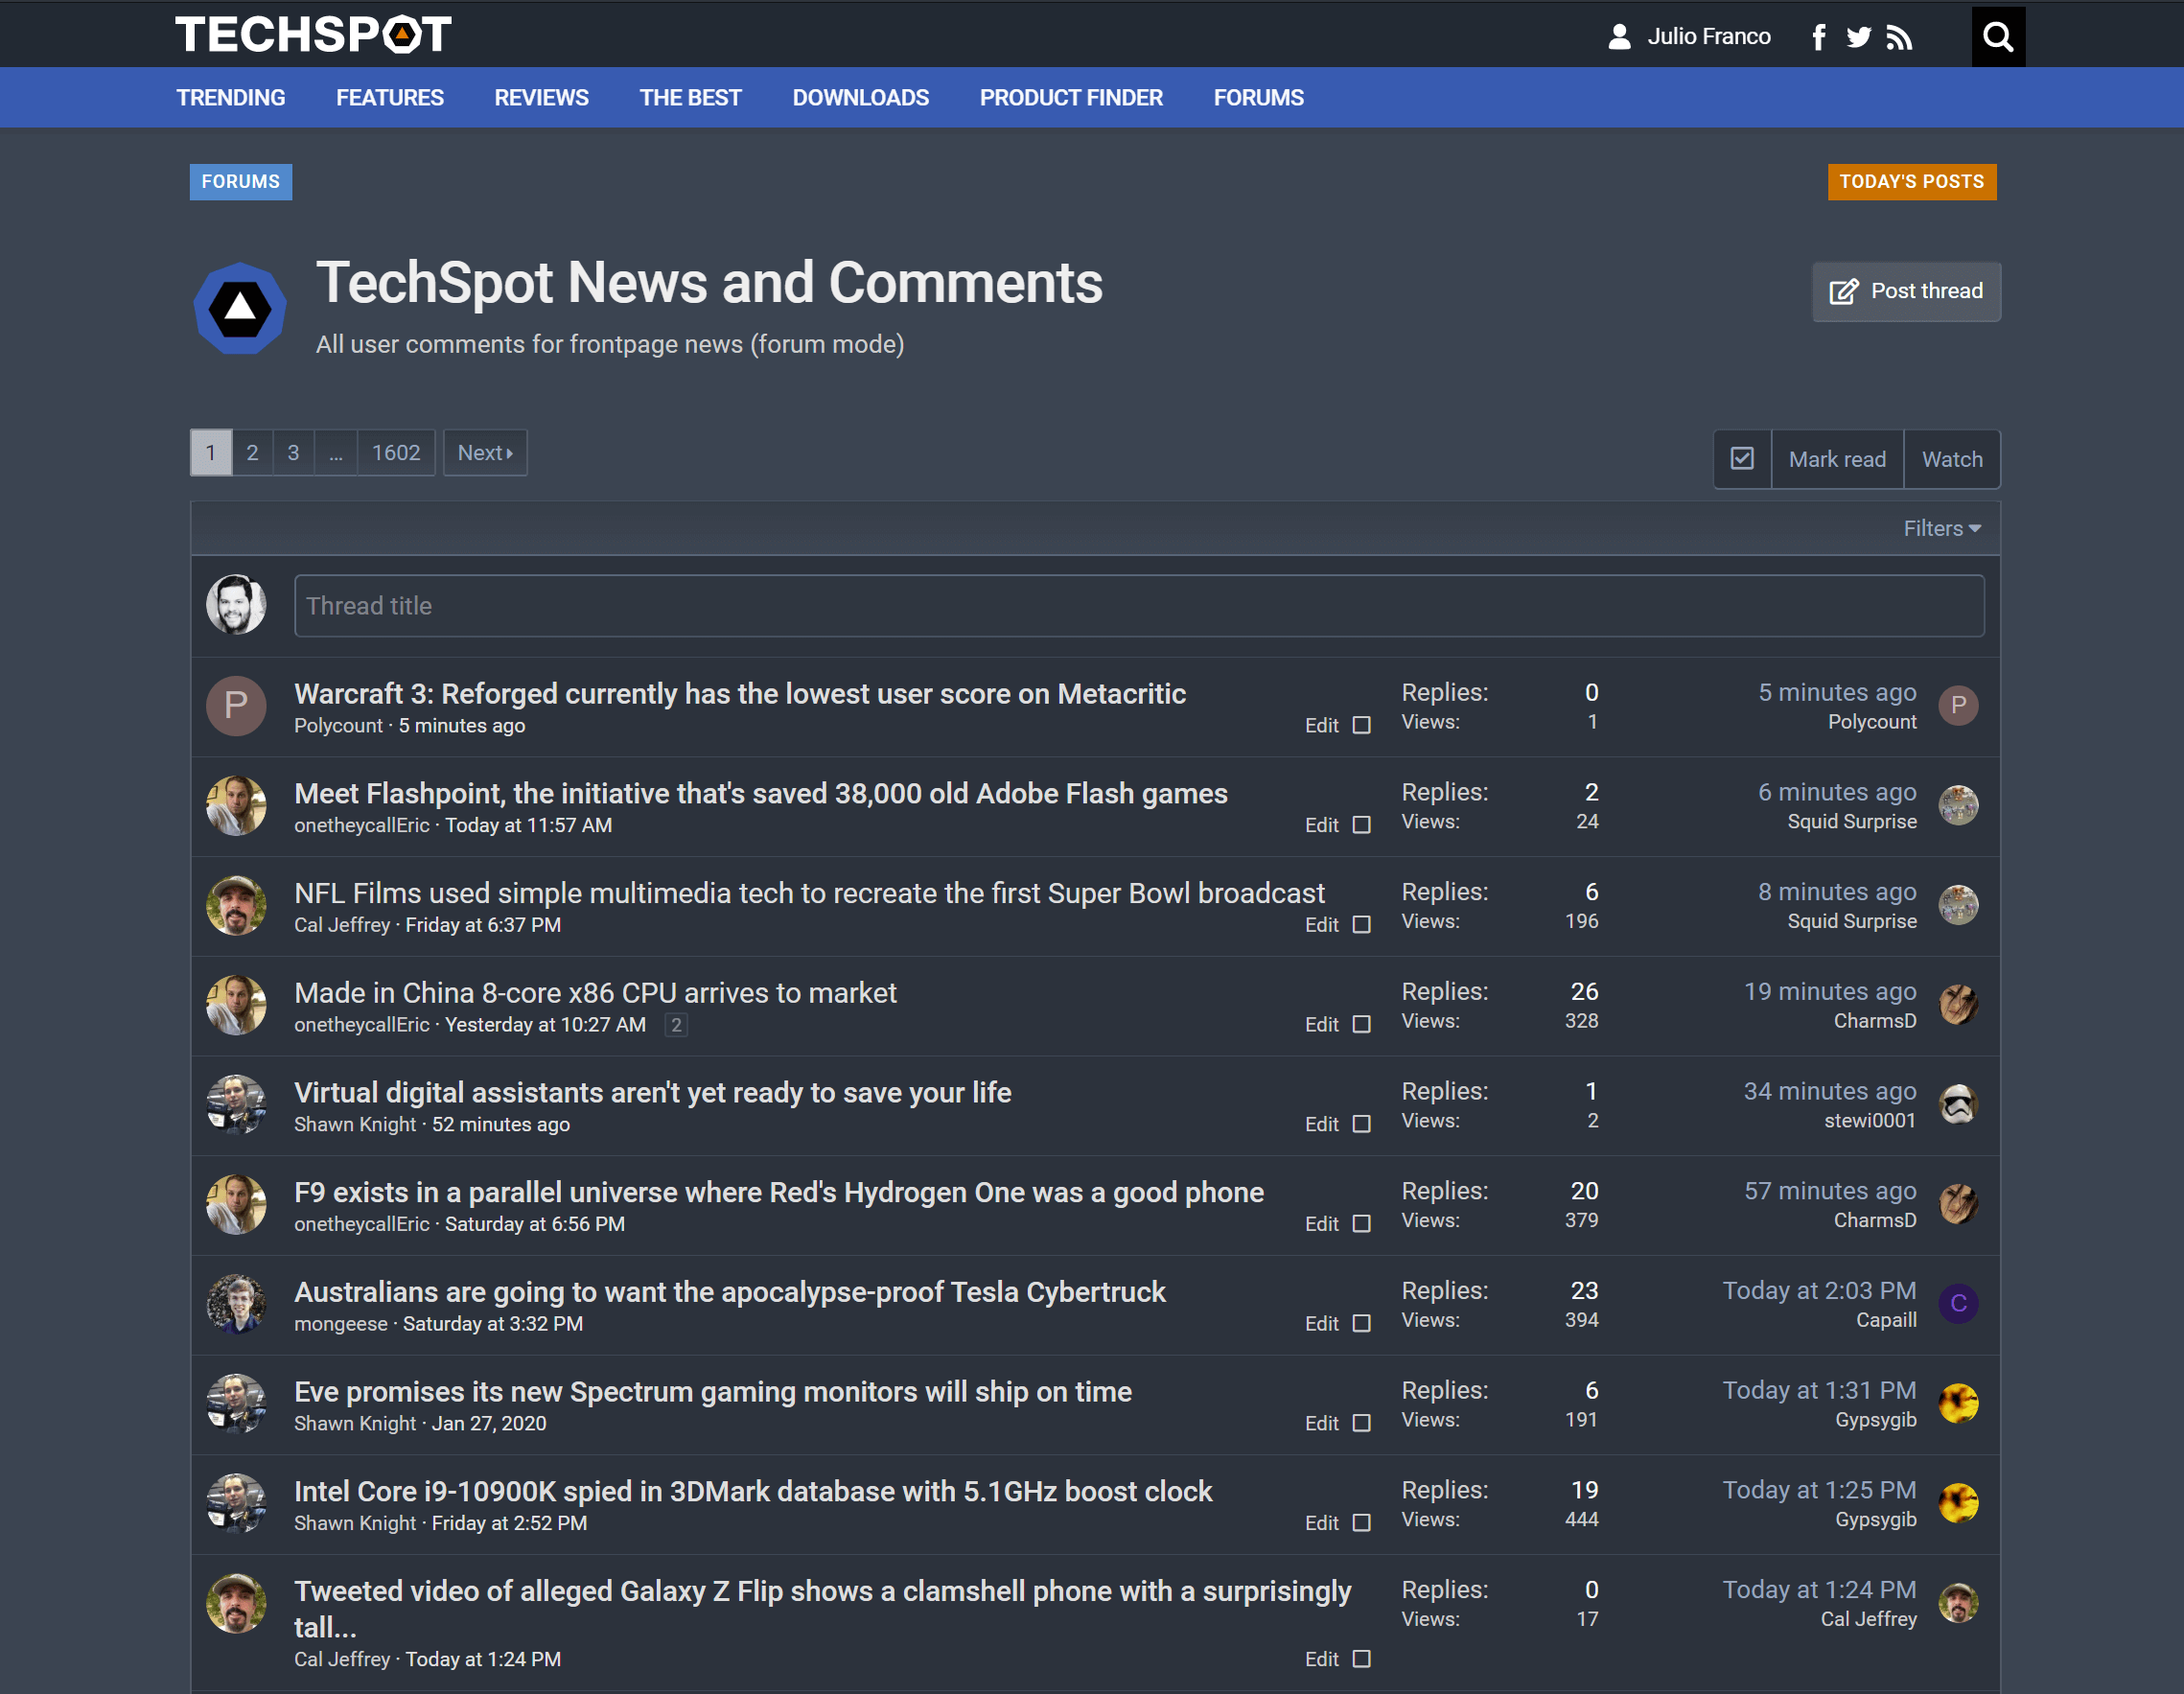Image resolution: width=2184 pixels, height=1694 pixels.
Task: Open THE BEST nav item
Action: [690, 97]
